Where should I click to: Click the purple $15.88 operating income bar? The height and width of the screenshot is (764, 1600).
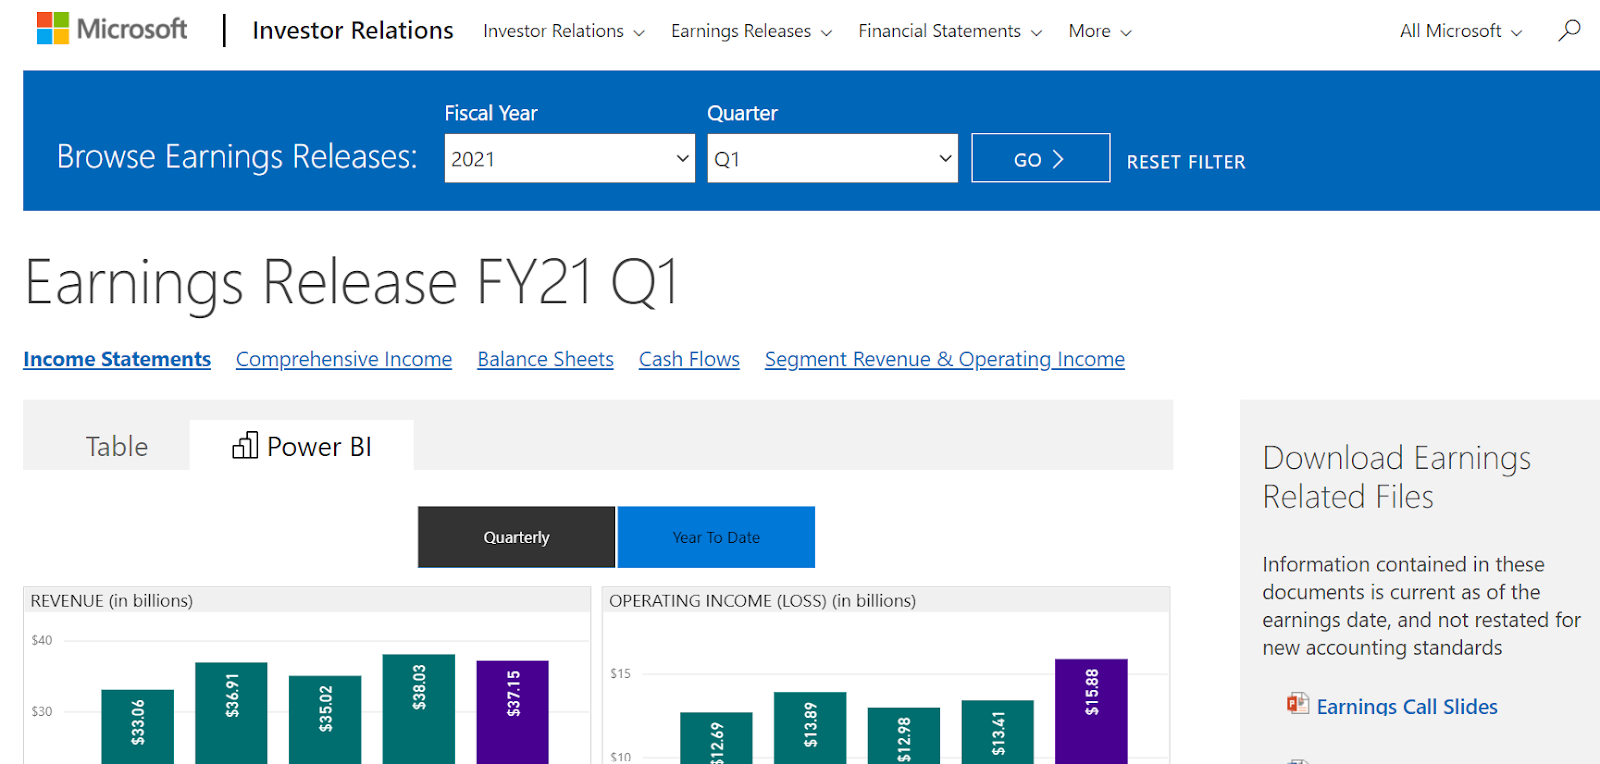pos(1091,712)
